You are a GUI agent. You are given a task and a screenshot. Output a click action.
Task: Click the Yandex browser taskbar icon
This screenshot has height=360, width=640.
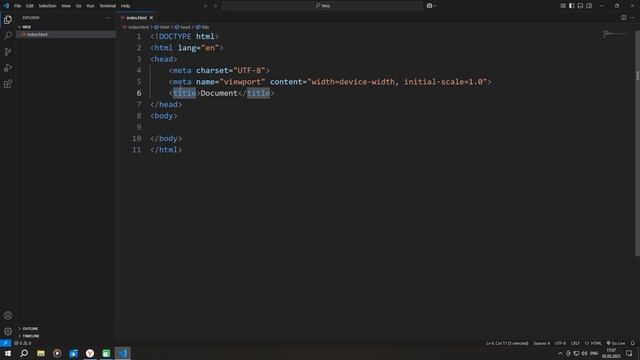coord(90,353)
